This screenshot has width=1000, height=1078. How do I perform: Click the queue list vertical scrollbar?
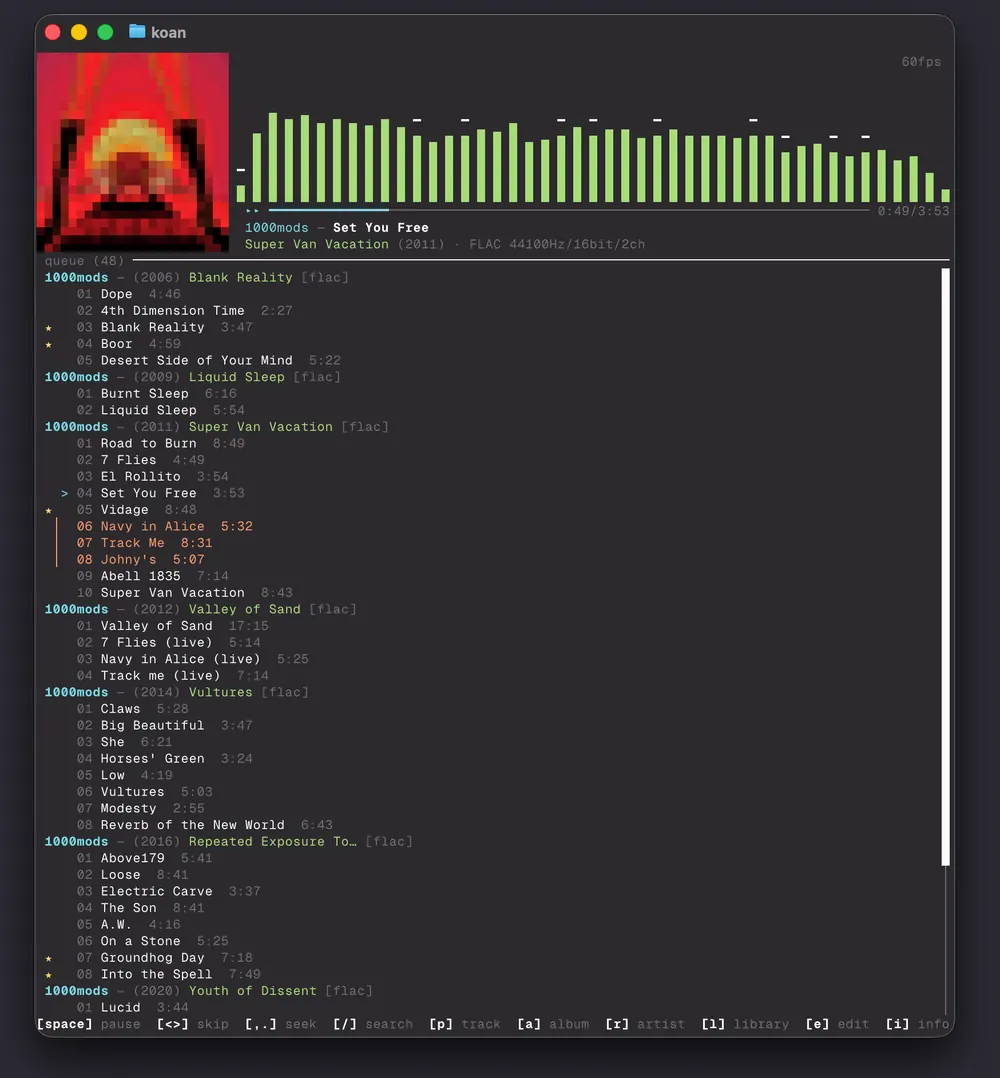coord(945,566)
